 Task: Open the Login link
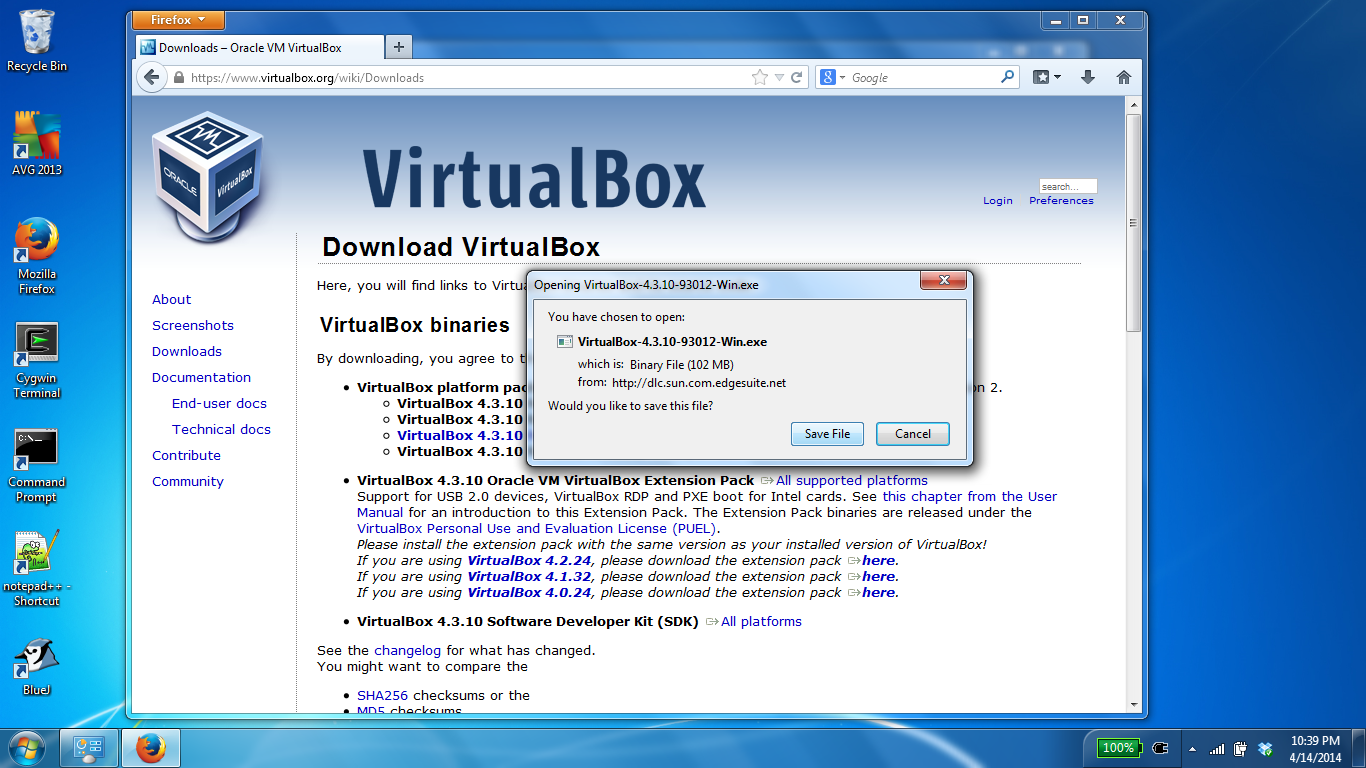997,200
